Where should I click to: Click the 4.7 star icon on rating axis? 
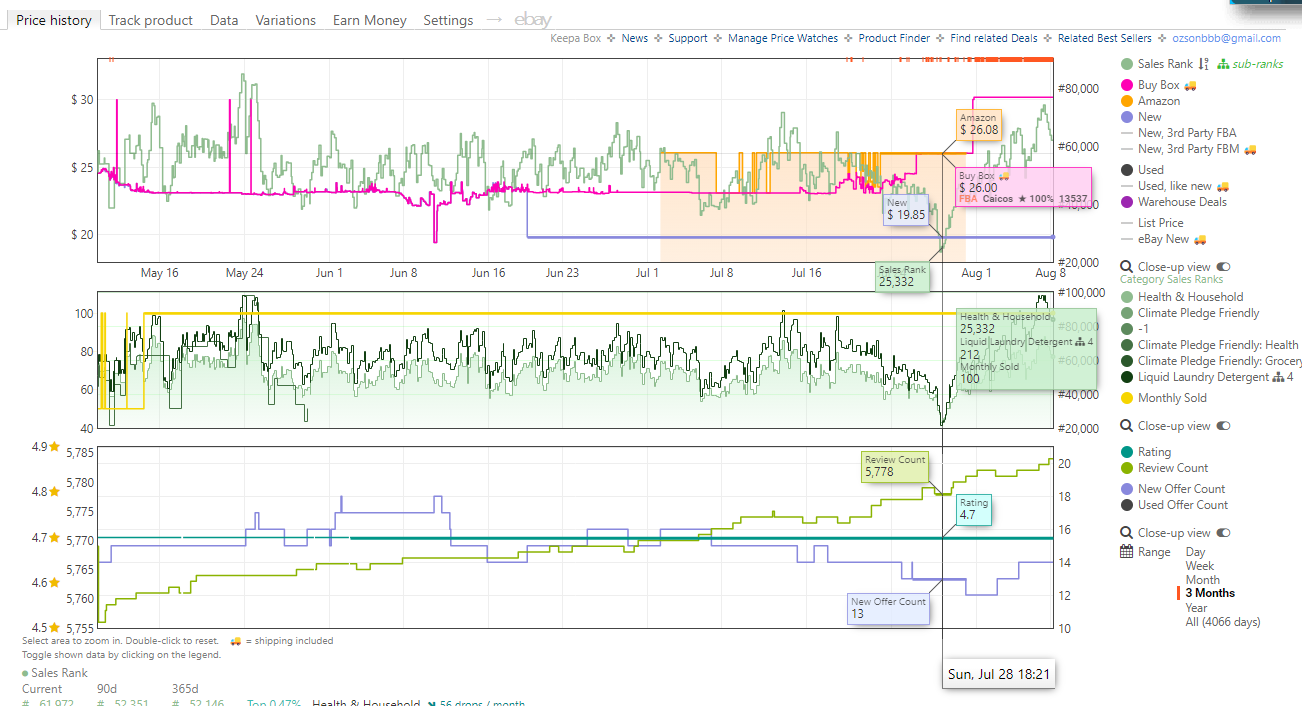pos(55,538)
